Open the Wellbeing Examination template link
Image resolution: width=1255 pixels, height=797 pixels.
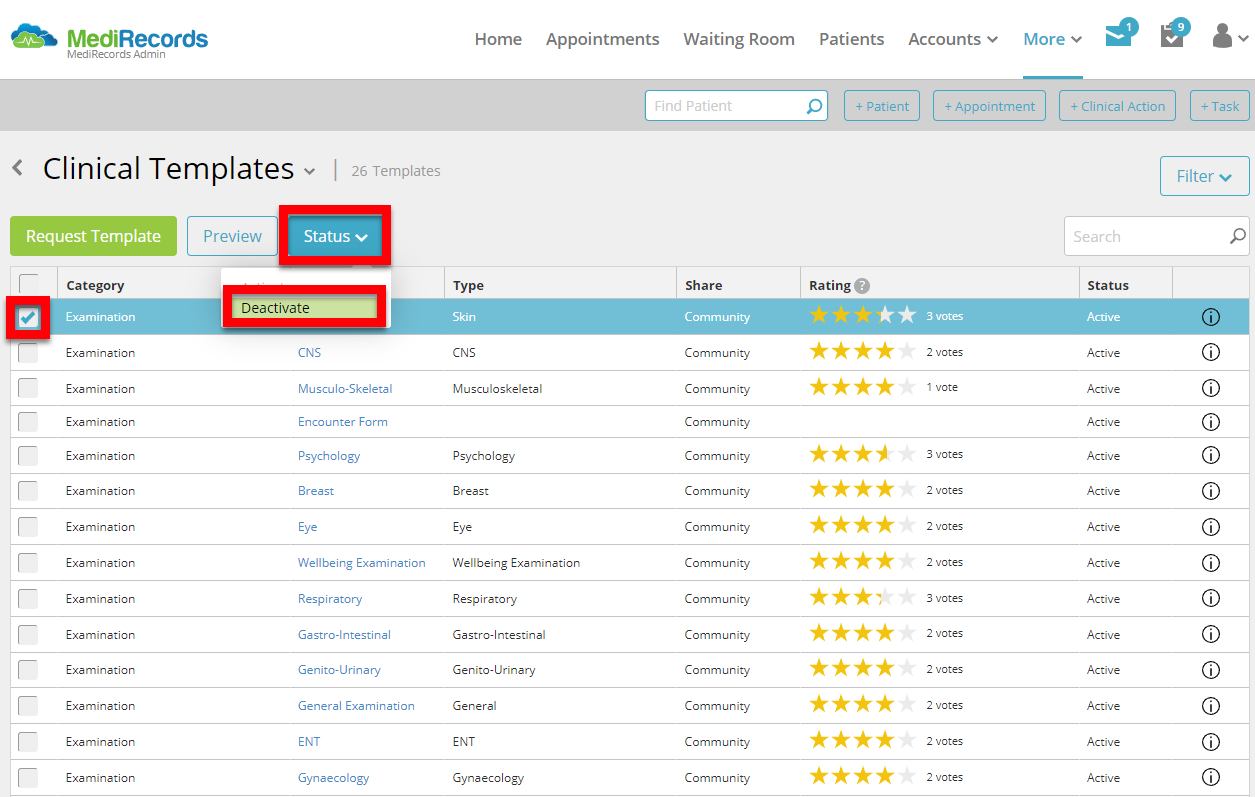click(x=362, y=563)
